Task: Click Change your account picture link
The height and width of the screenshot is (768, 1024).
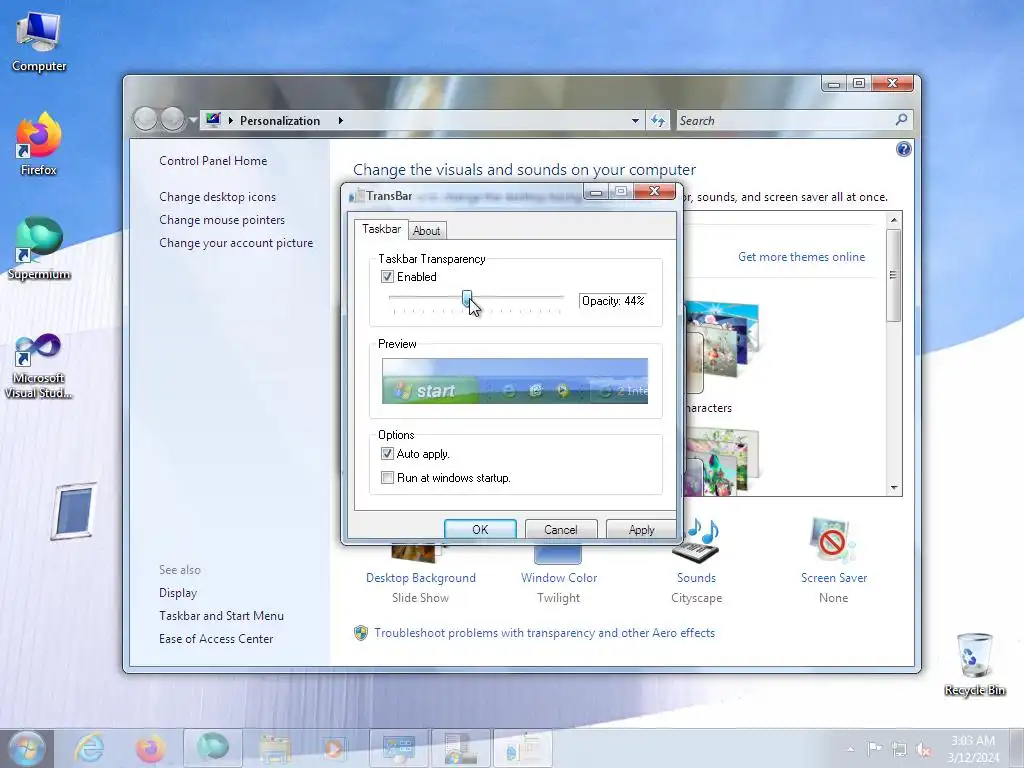Action: (x=236, y=243)
